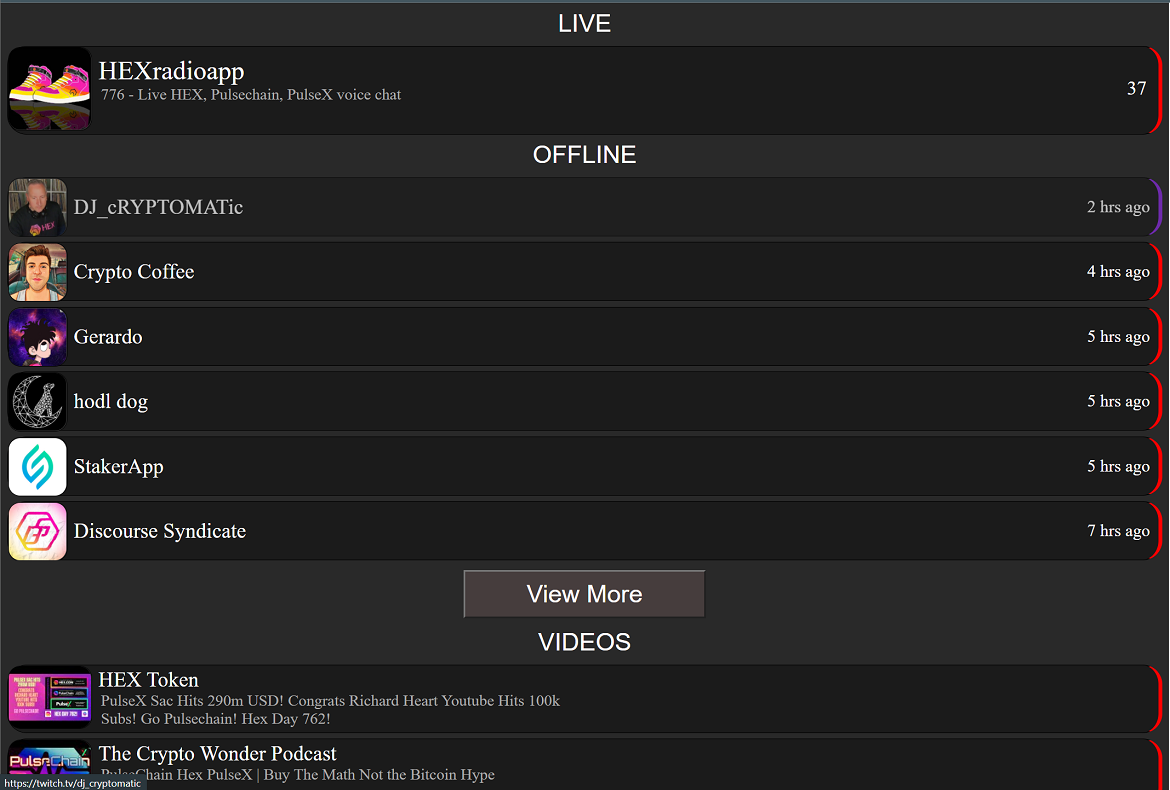Image resolution: width=1170 pixels, height=790 pixels.
Task: Click the VIDEOS section heading
Action: (x=584, y=642)
